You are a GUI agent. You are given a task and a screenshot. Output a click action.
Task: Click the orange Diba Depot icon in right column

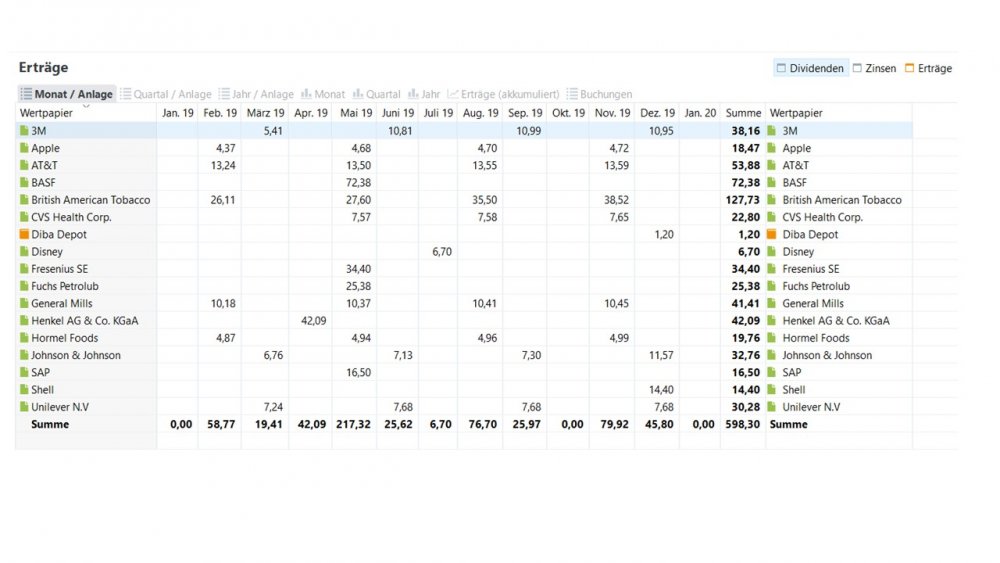[x=772, y=234]
